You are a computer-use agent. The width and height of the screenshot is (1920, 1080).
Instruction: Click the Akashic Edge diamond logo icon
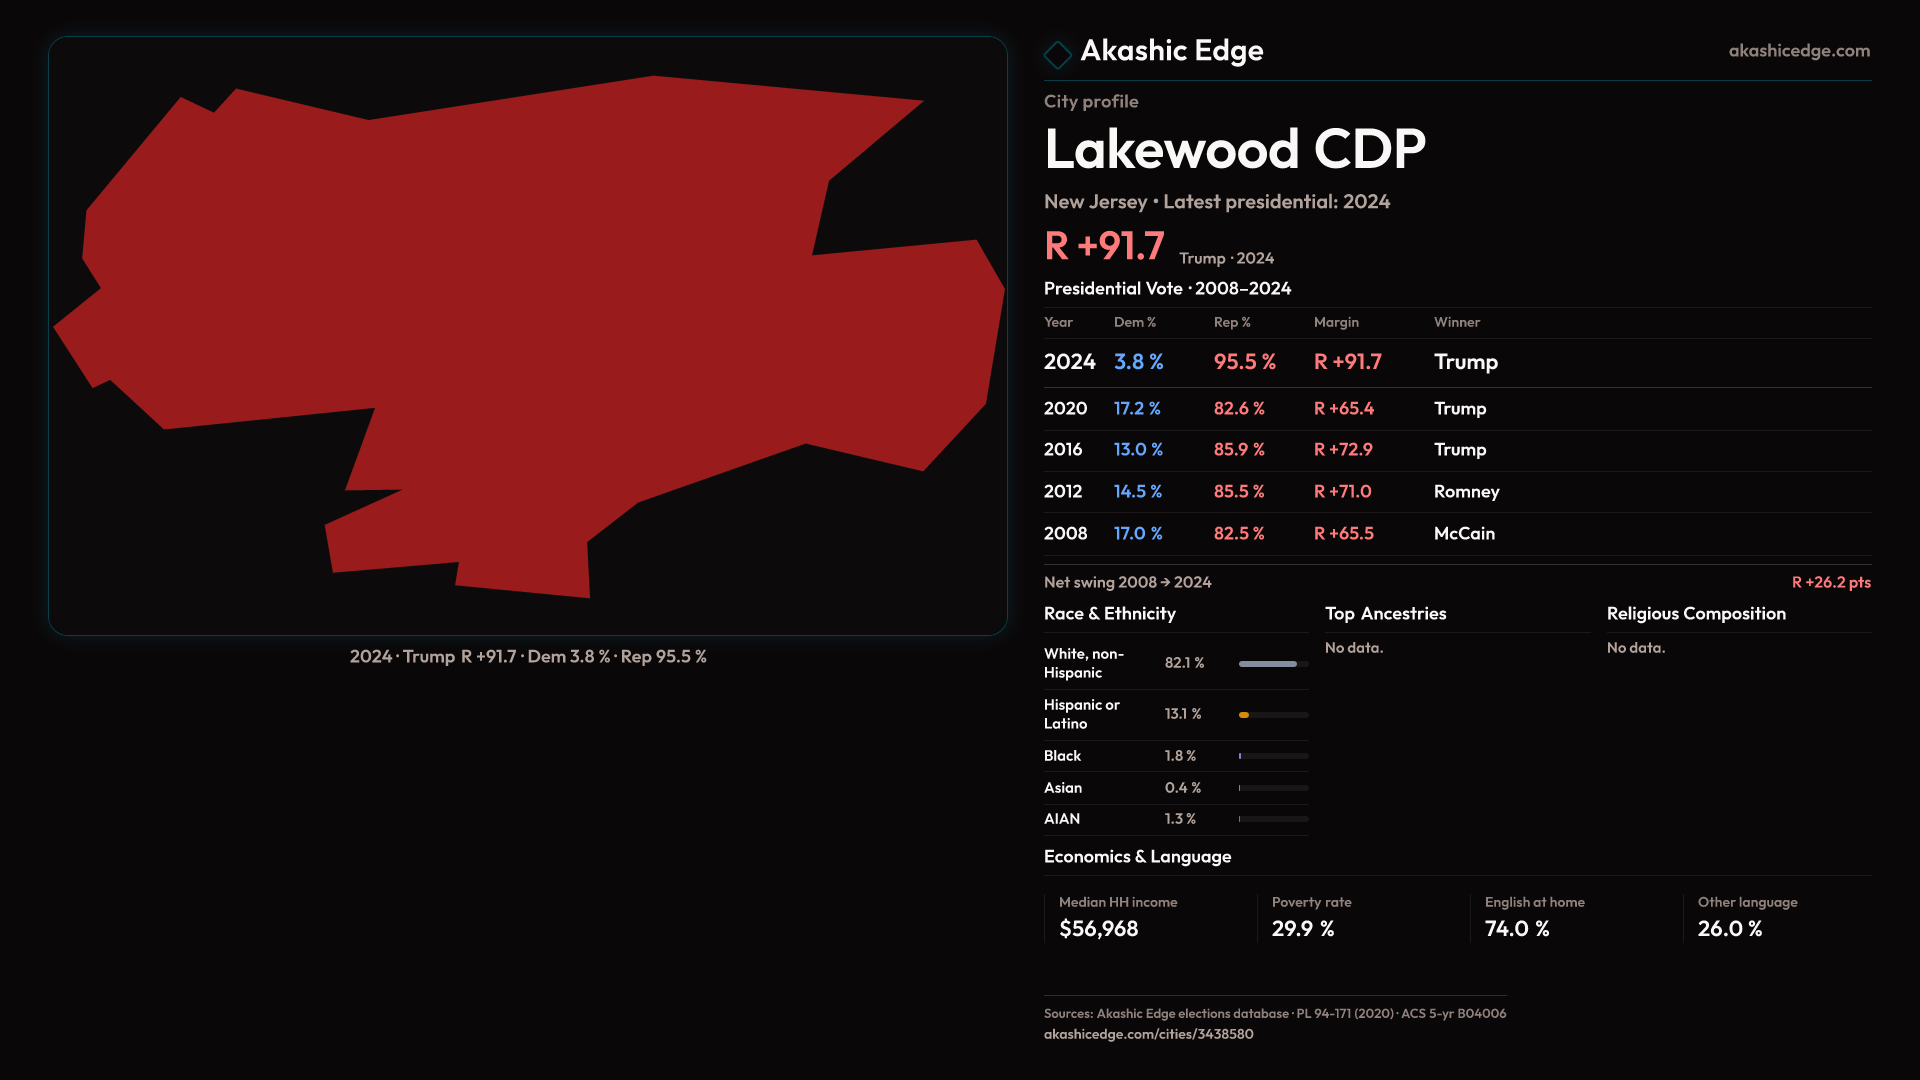tap(1057, 54)
